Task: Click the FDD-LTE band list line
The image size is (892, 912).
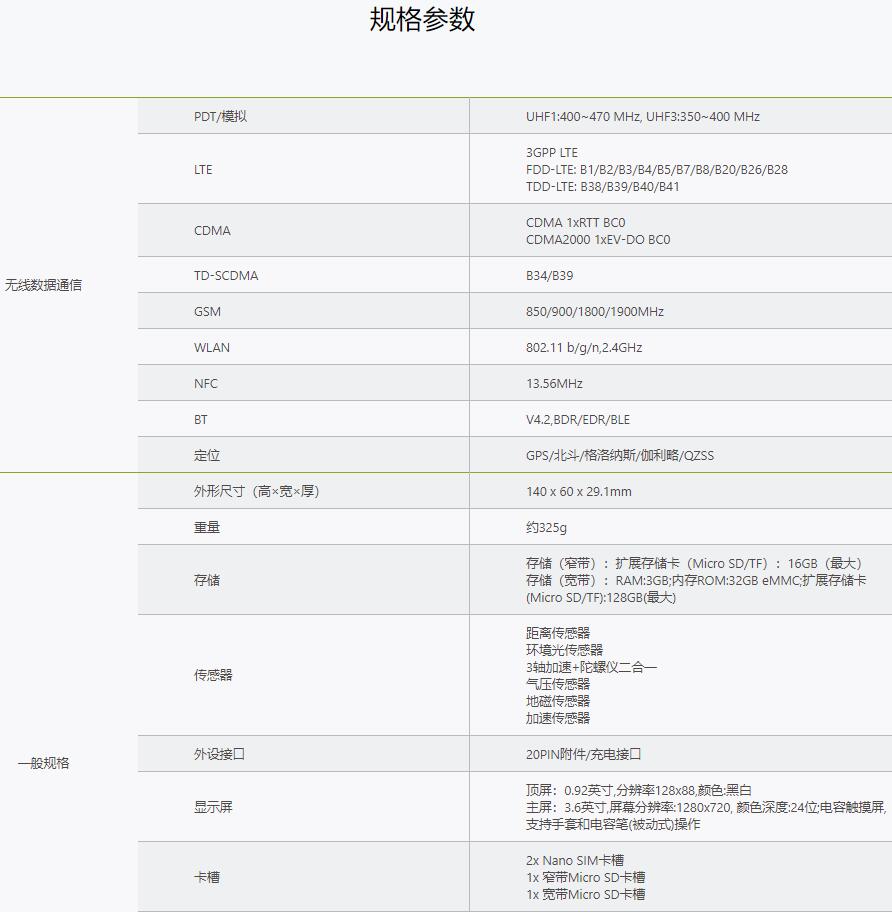Action: [657, 169]
